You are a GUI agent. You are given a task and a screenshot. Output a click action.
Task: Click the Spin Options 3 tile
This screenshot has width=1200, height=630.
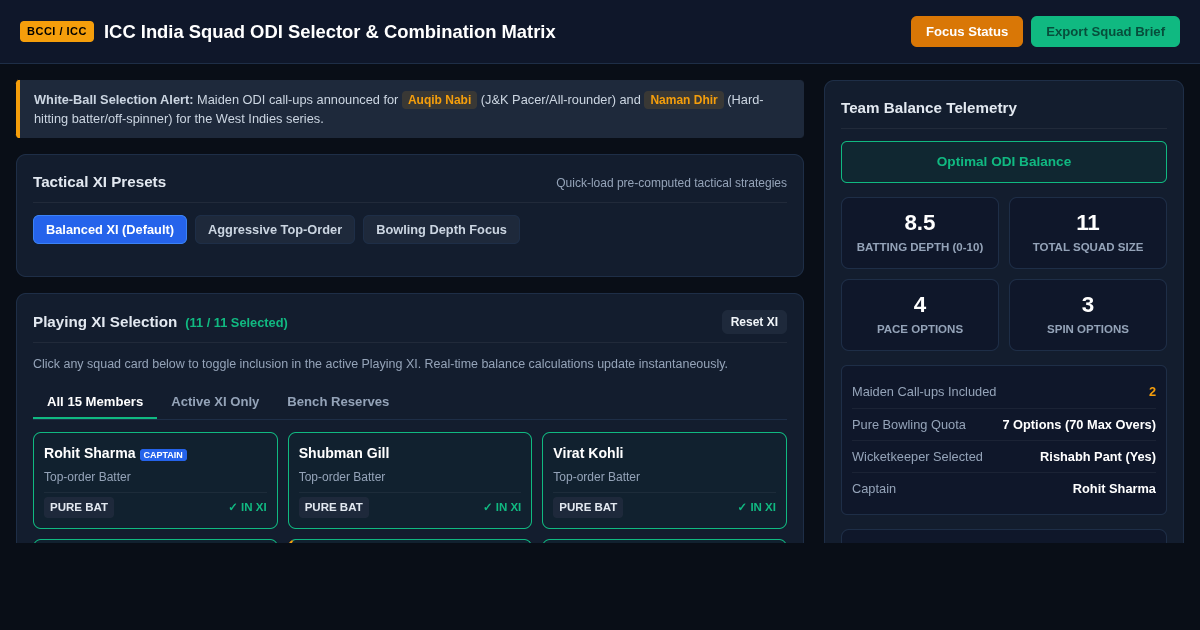1088,315
